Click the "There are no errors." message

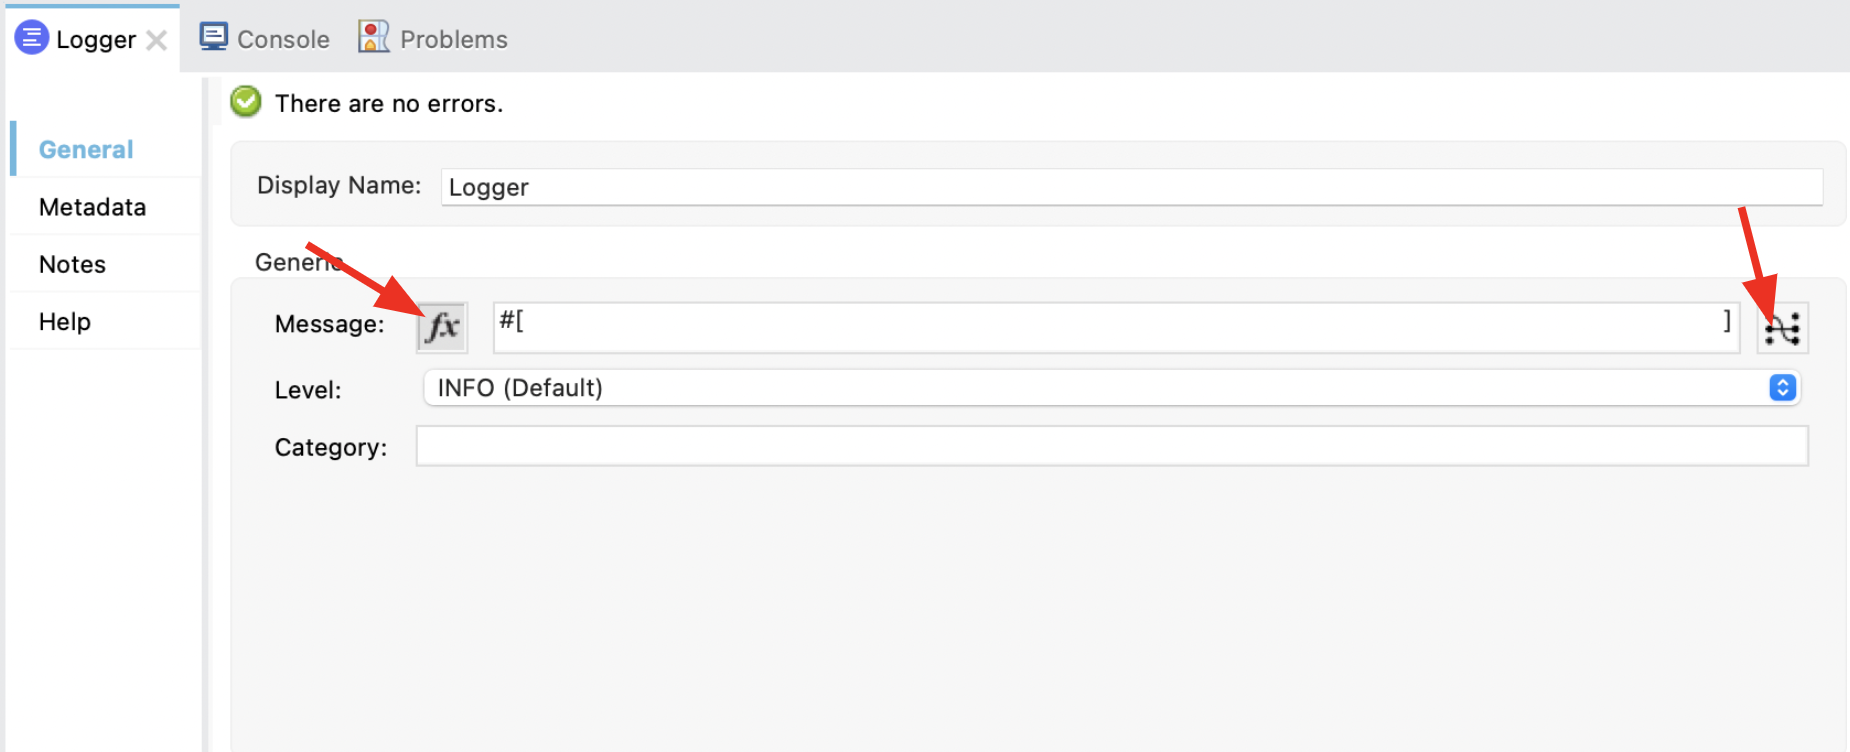[389, 104]
